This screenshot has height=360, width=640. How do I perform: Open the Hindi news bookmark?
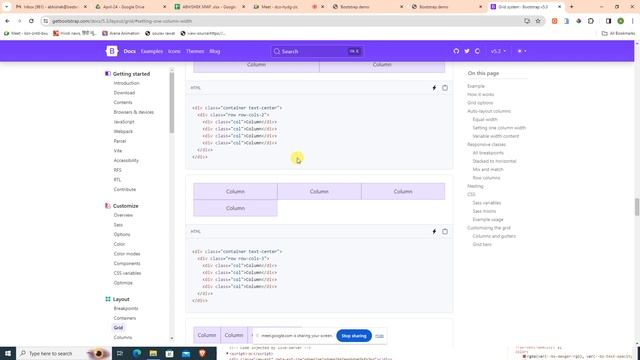point(75,33)
